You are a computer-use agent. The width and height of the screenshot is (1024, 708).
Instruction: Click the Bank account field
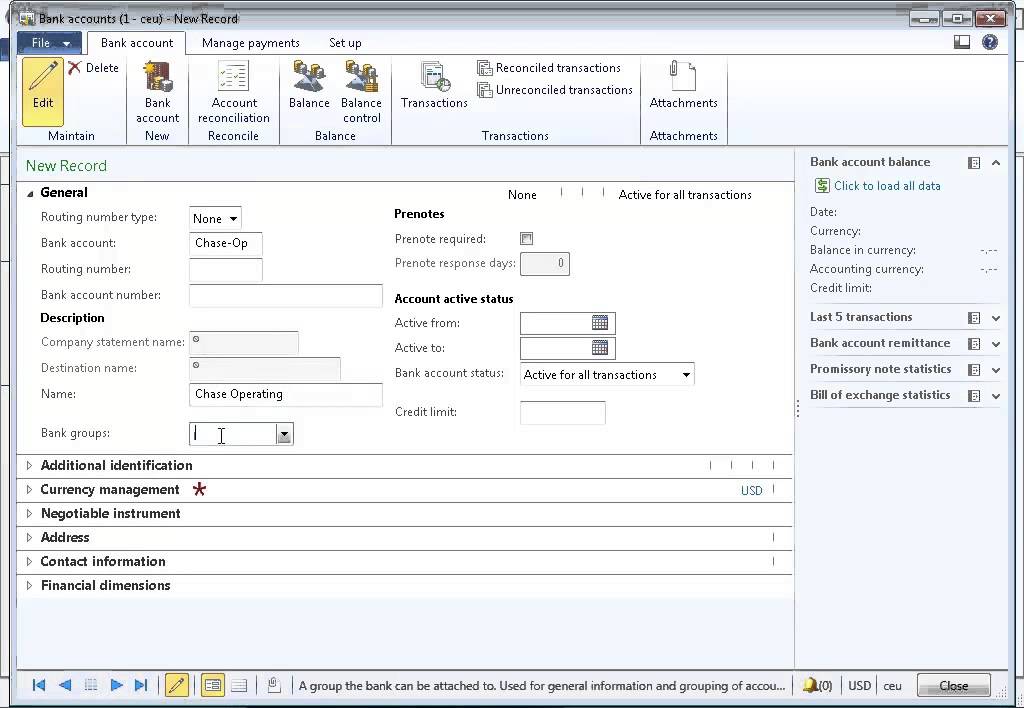click(x=225, y=243)
